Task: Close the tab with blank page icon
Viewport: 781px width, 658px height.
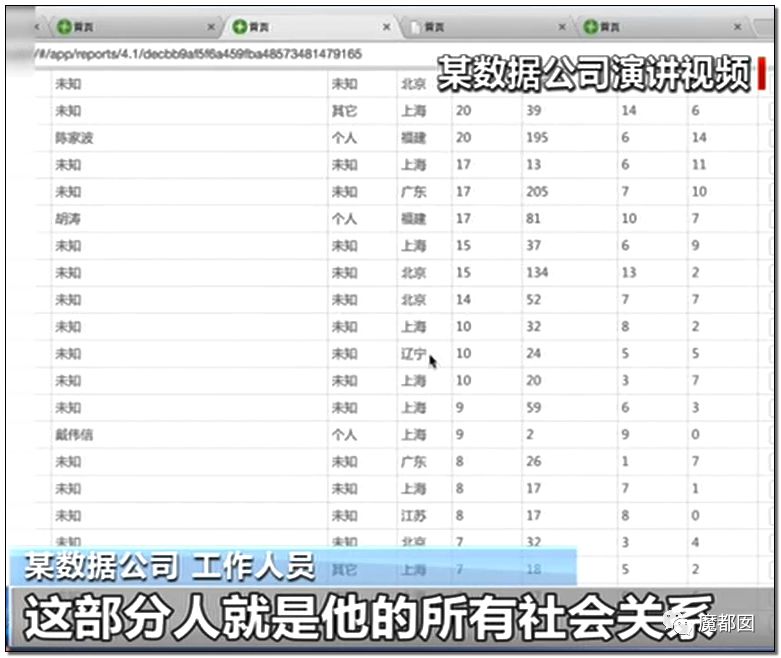Action: 562,27
